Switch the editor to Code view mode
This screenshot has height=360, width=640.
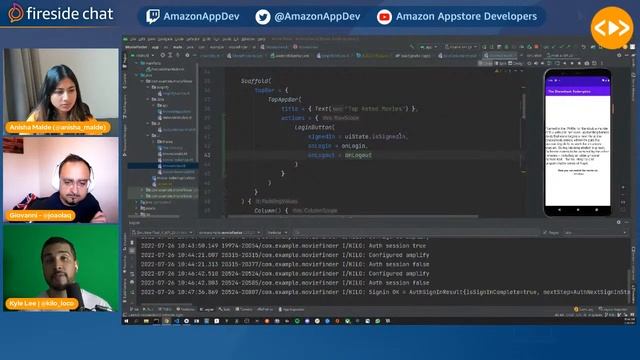(x=485, y=63)
